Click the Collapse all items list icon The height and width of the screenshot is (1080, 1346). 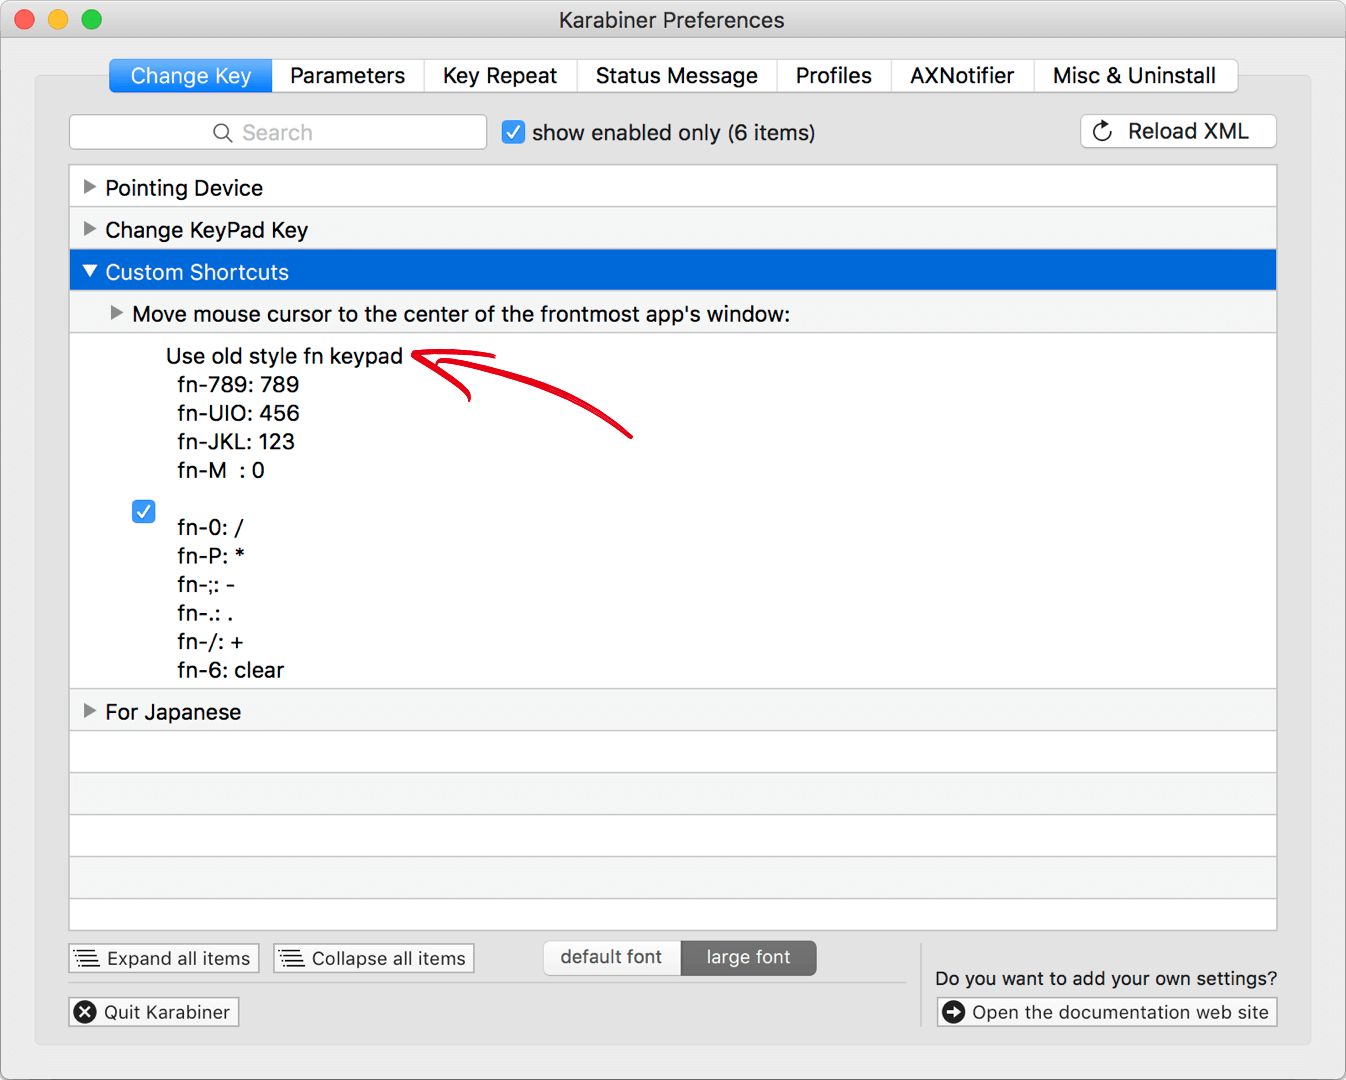click(292, 958)
